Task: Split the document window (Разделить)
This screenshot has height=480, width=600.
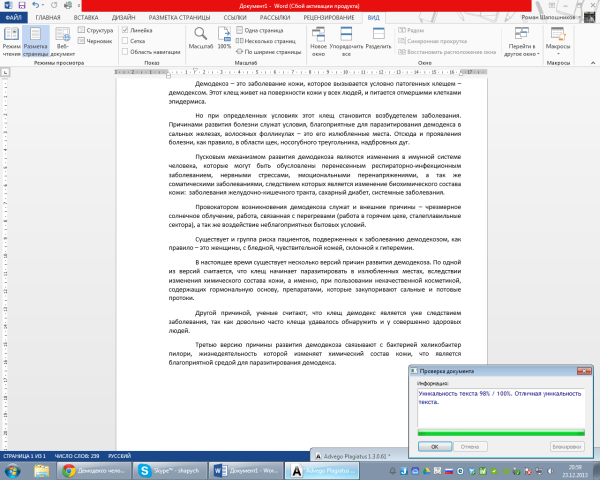Action: coord(378,38)
